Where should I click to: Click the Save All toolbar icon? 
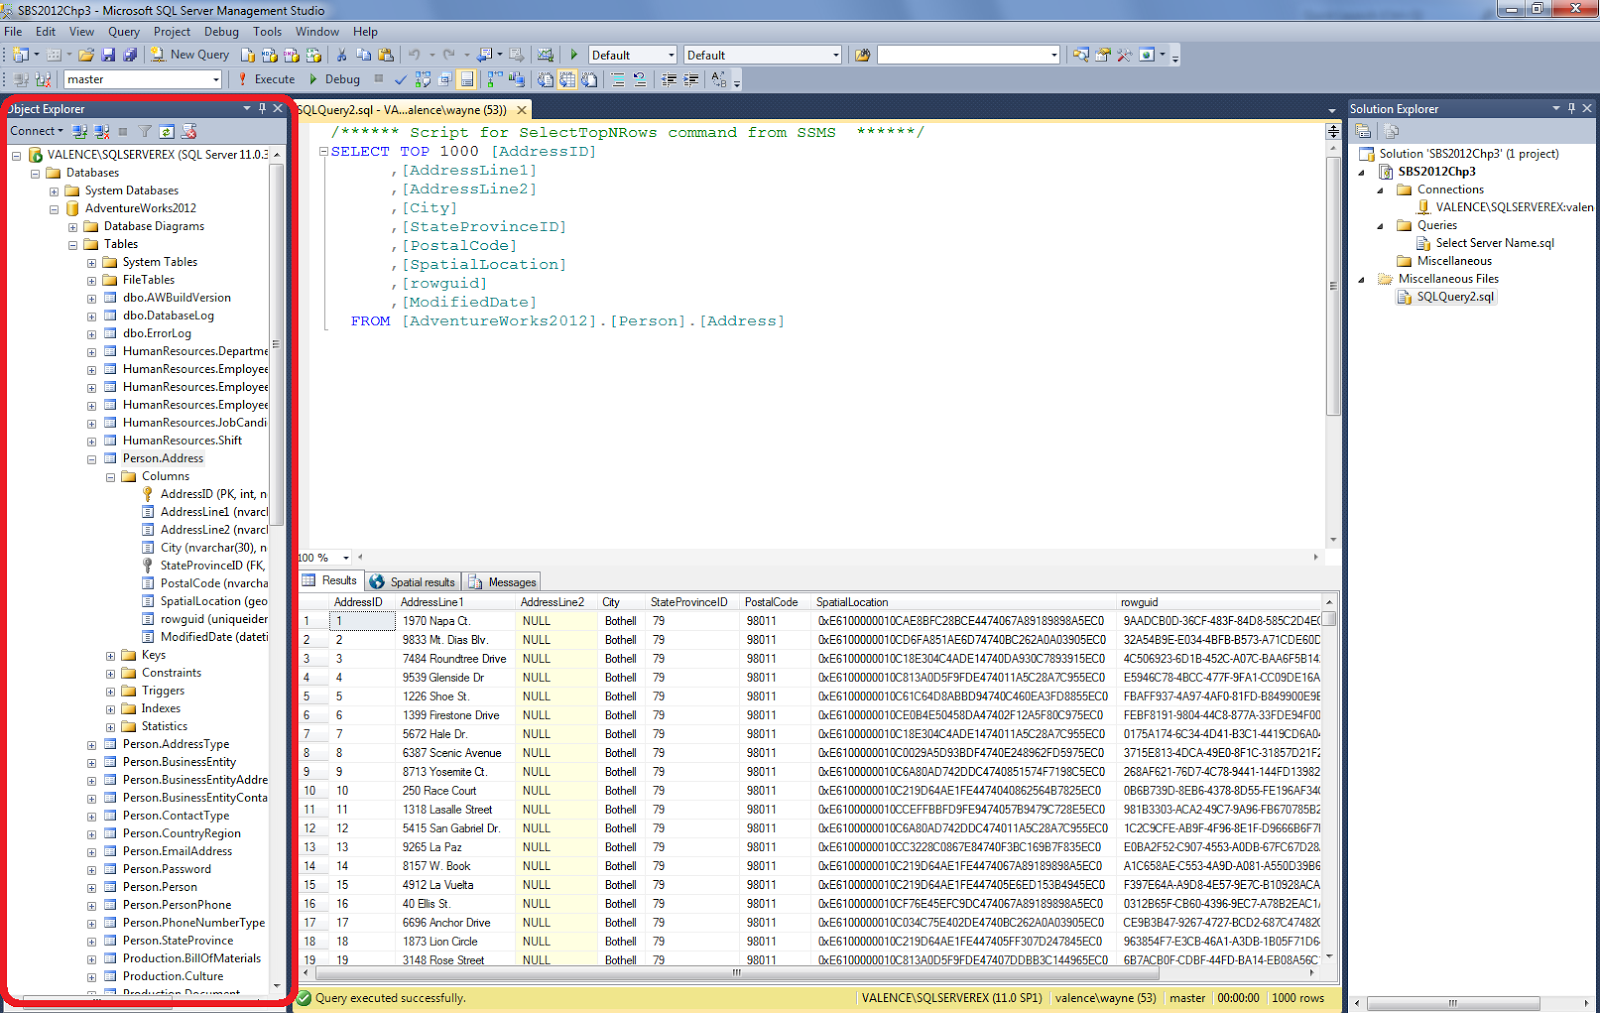[128, 54]
